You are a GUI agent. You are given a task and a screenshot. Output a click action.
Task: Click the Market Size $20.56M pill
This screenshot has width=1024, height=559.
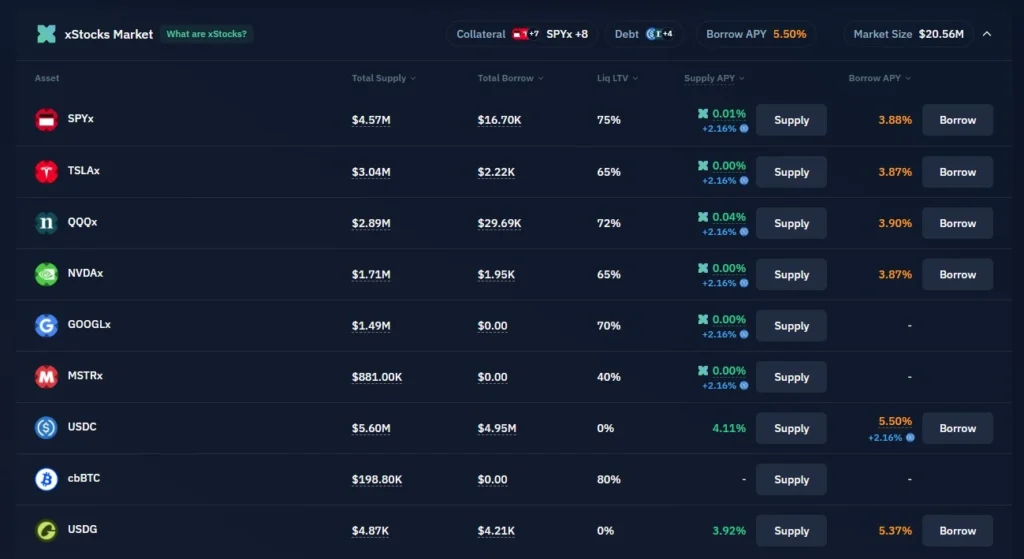(x=908, y=34)
